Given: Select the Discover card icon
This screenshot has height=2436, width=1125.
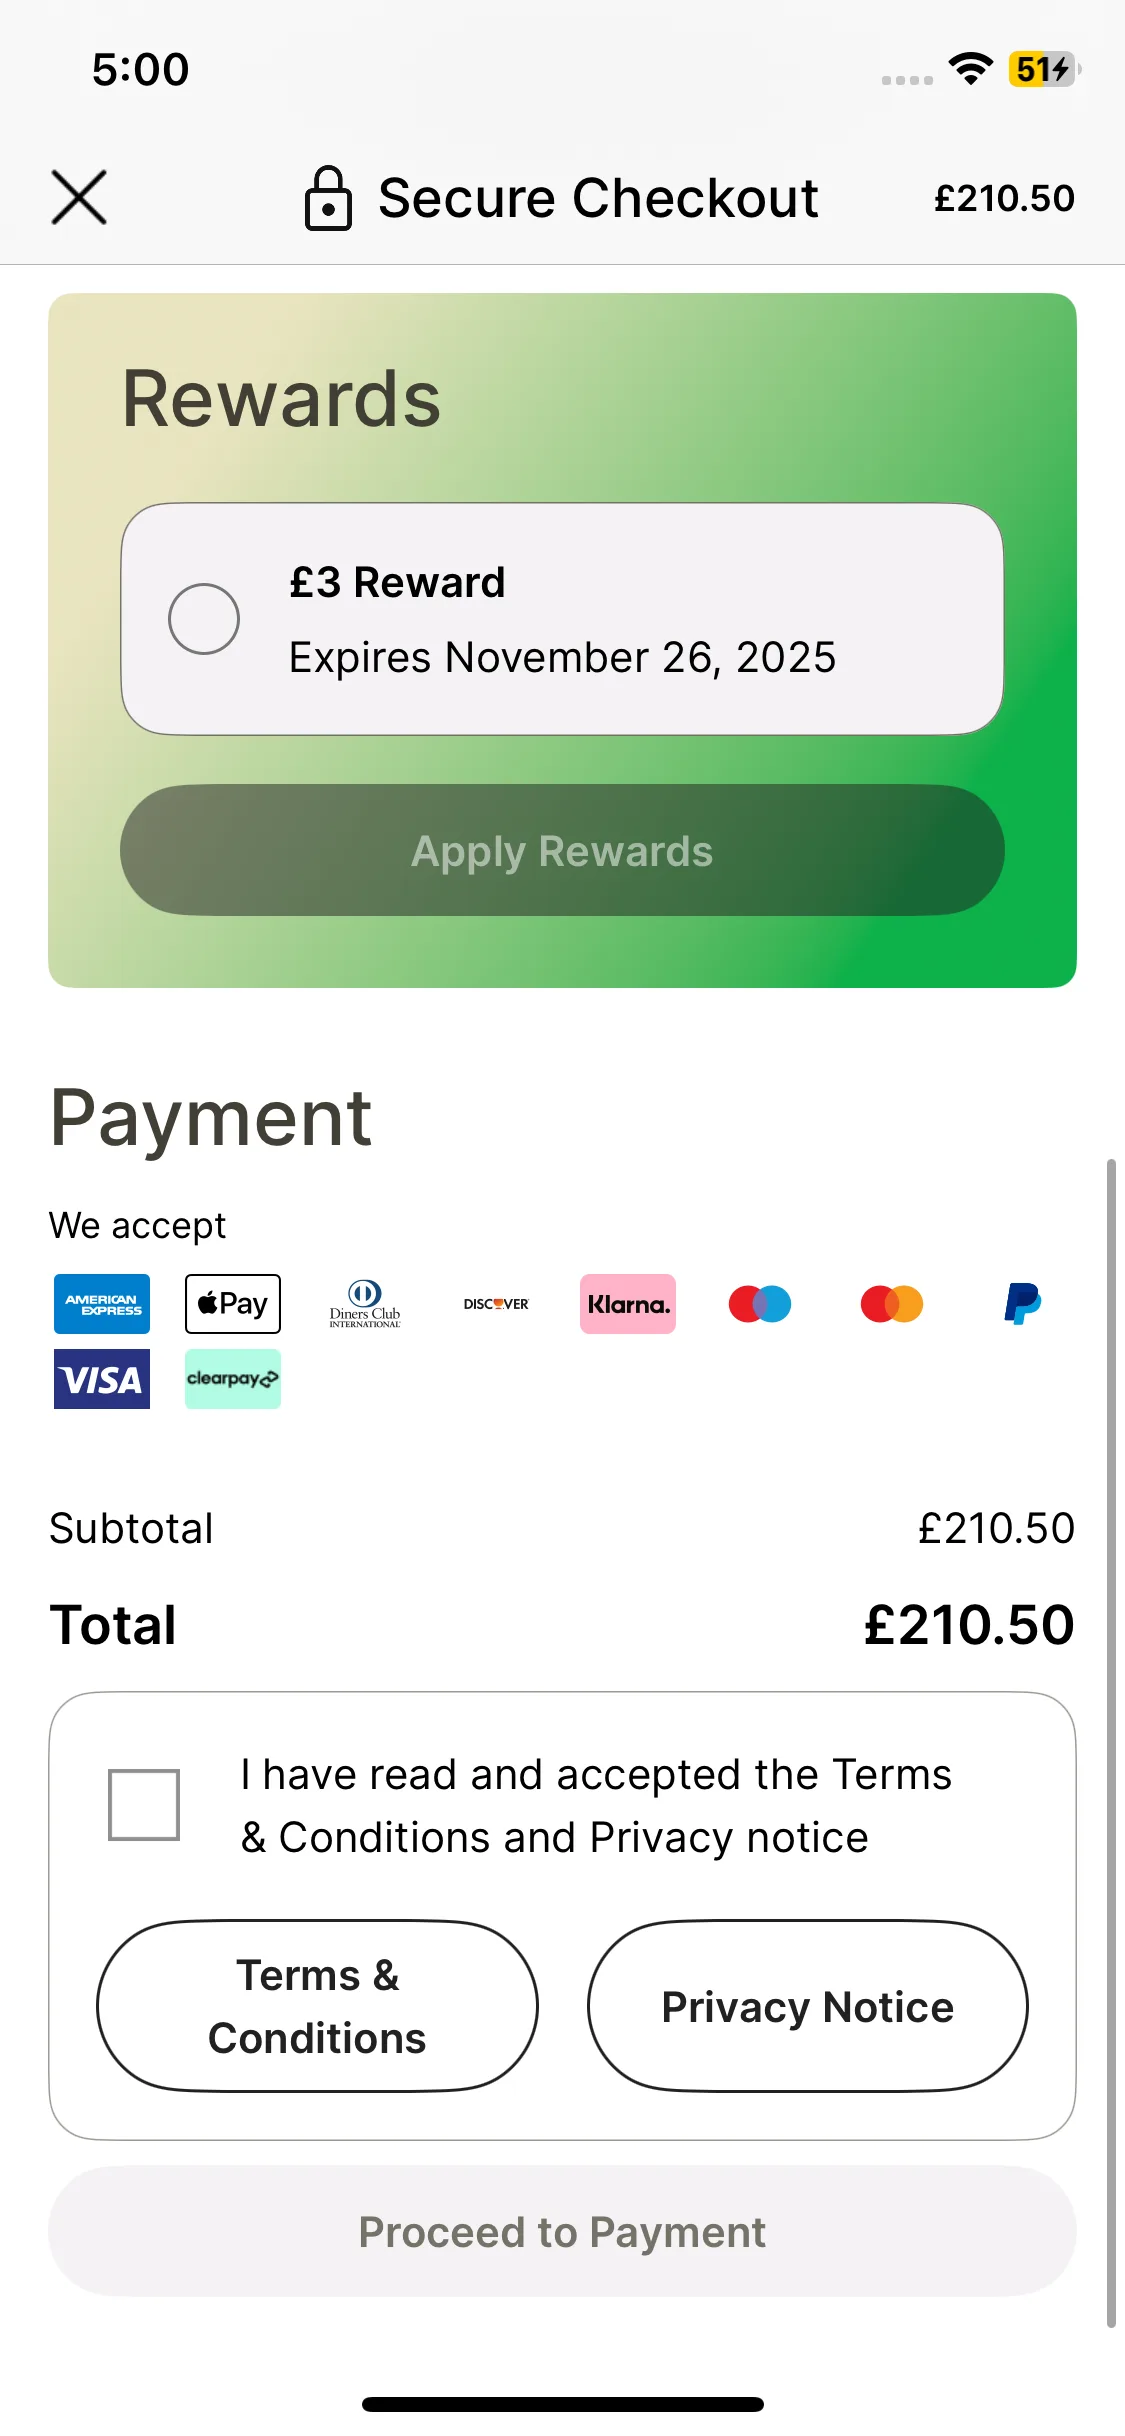Looking at the screenshot, I should [x=496, y=1304].
